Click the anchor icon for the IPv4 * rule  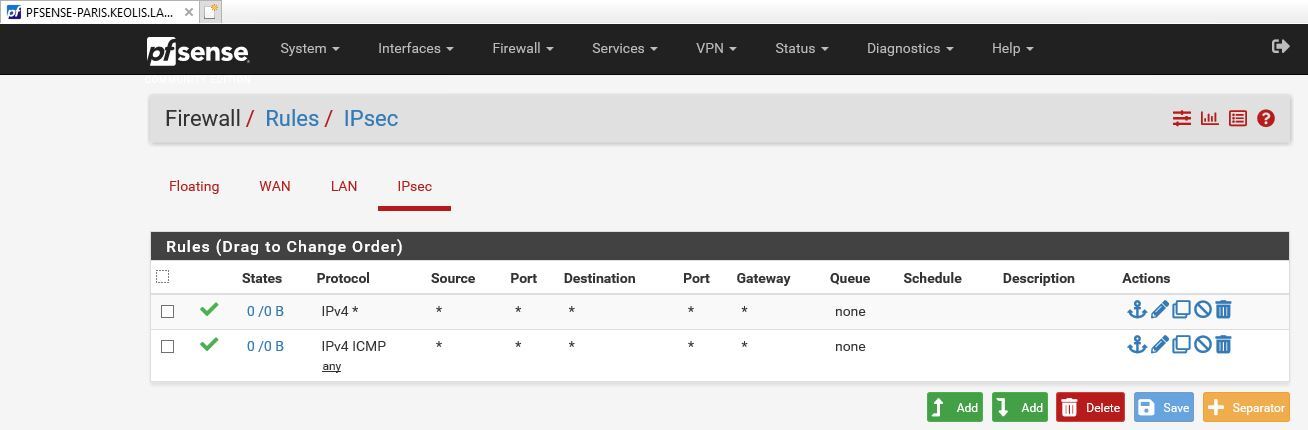1136,310
